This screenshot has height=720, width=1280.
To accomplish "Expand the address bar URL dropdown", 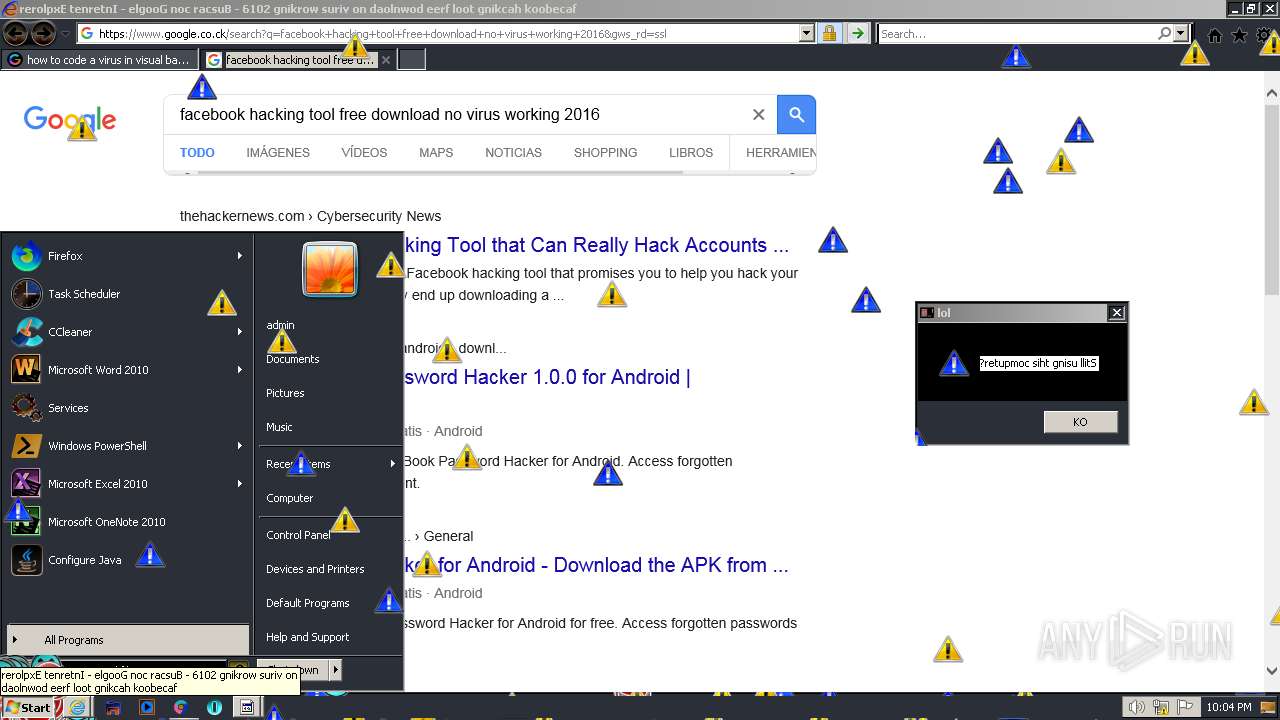I will [x=806, y=33].
